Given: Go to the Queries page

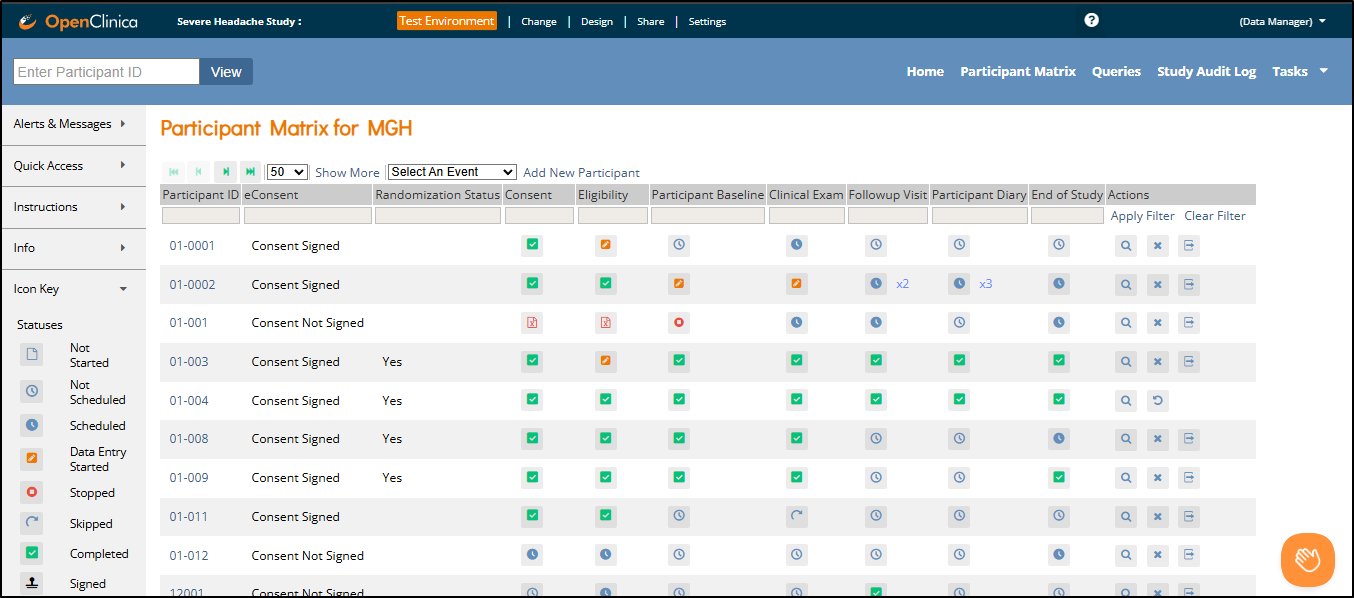Looking at the screenshot, I should [x=1116, y=71].
